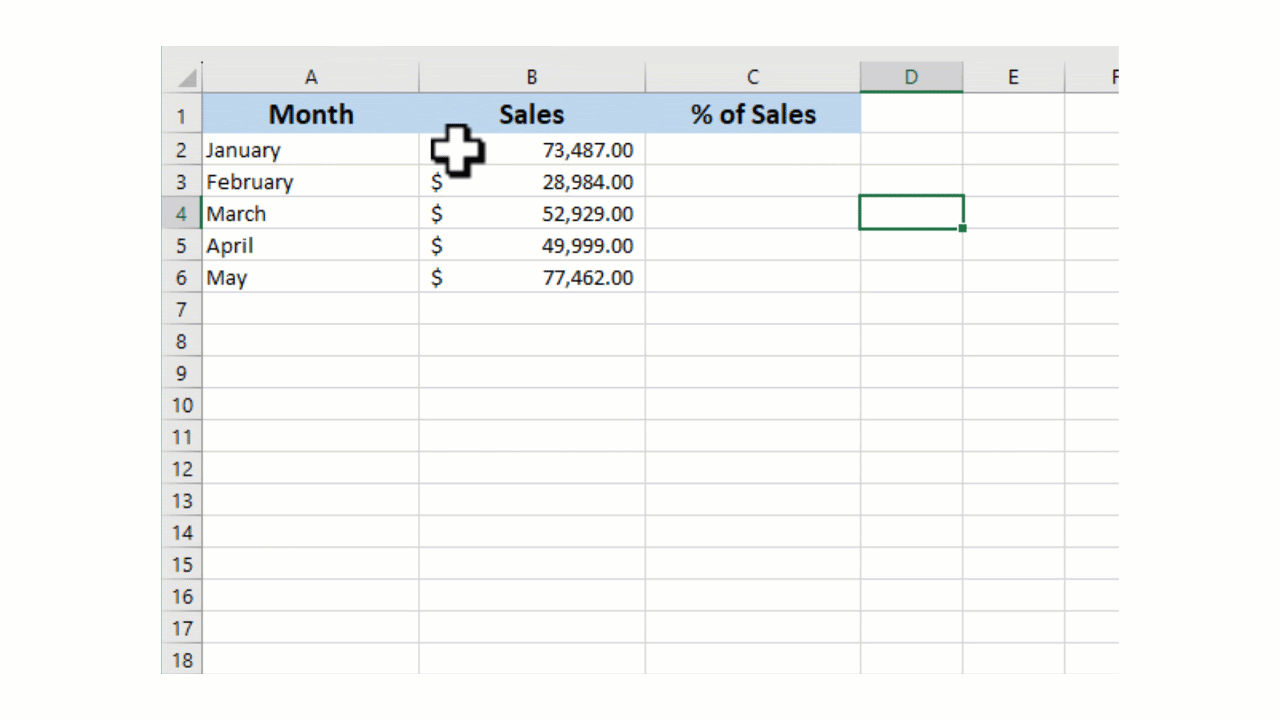Select the January cell
The image size is (1280, 720).
click(311, 150)
